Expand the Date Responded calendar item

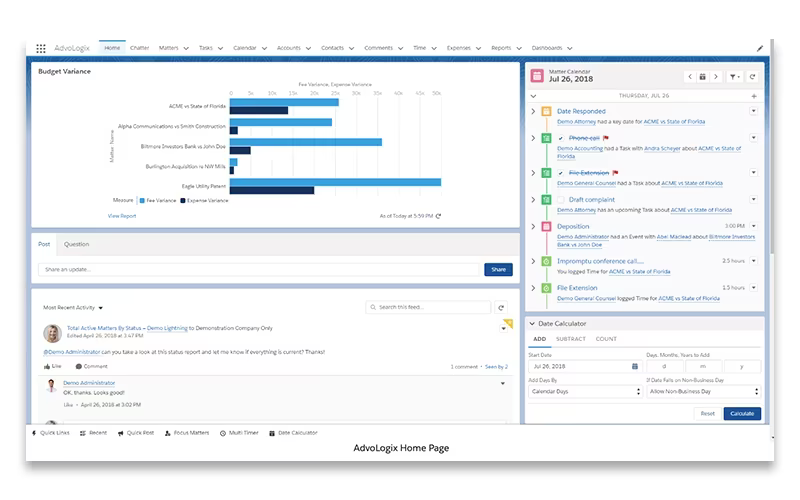coord(533,111)
